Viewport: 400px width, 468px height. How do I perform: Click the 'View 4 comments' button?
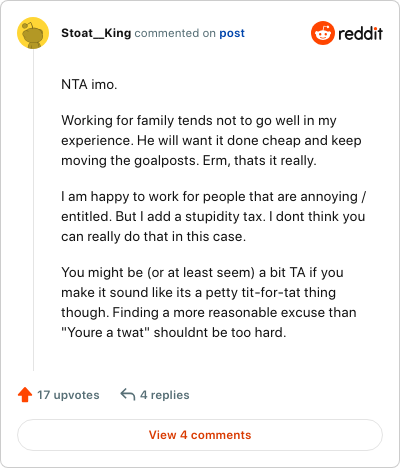point(200,435)
